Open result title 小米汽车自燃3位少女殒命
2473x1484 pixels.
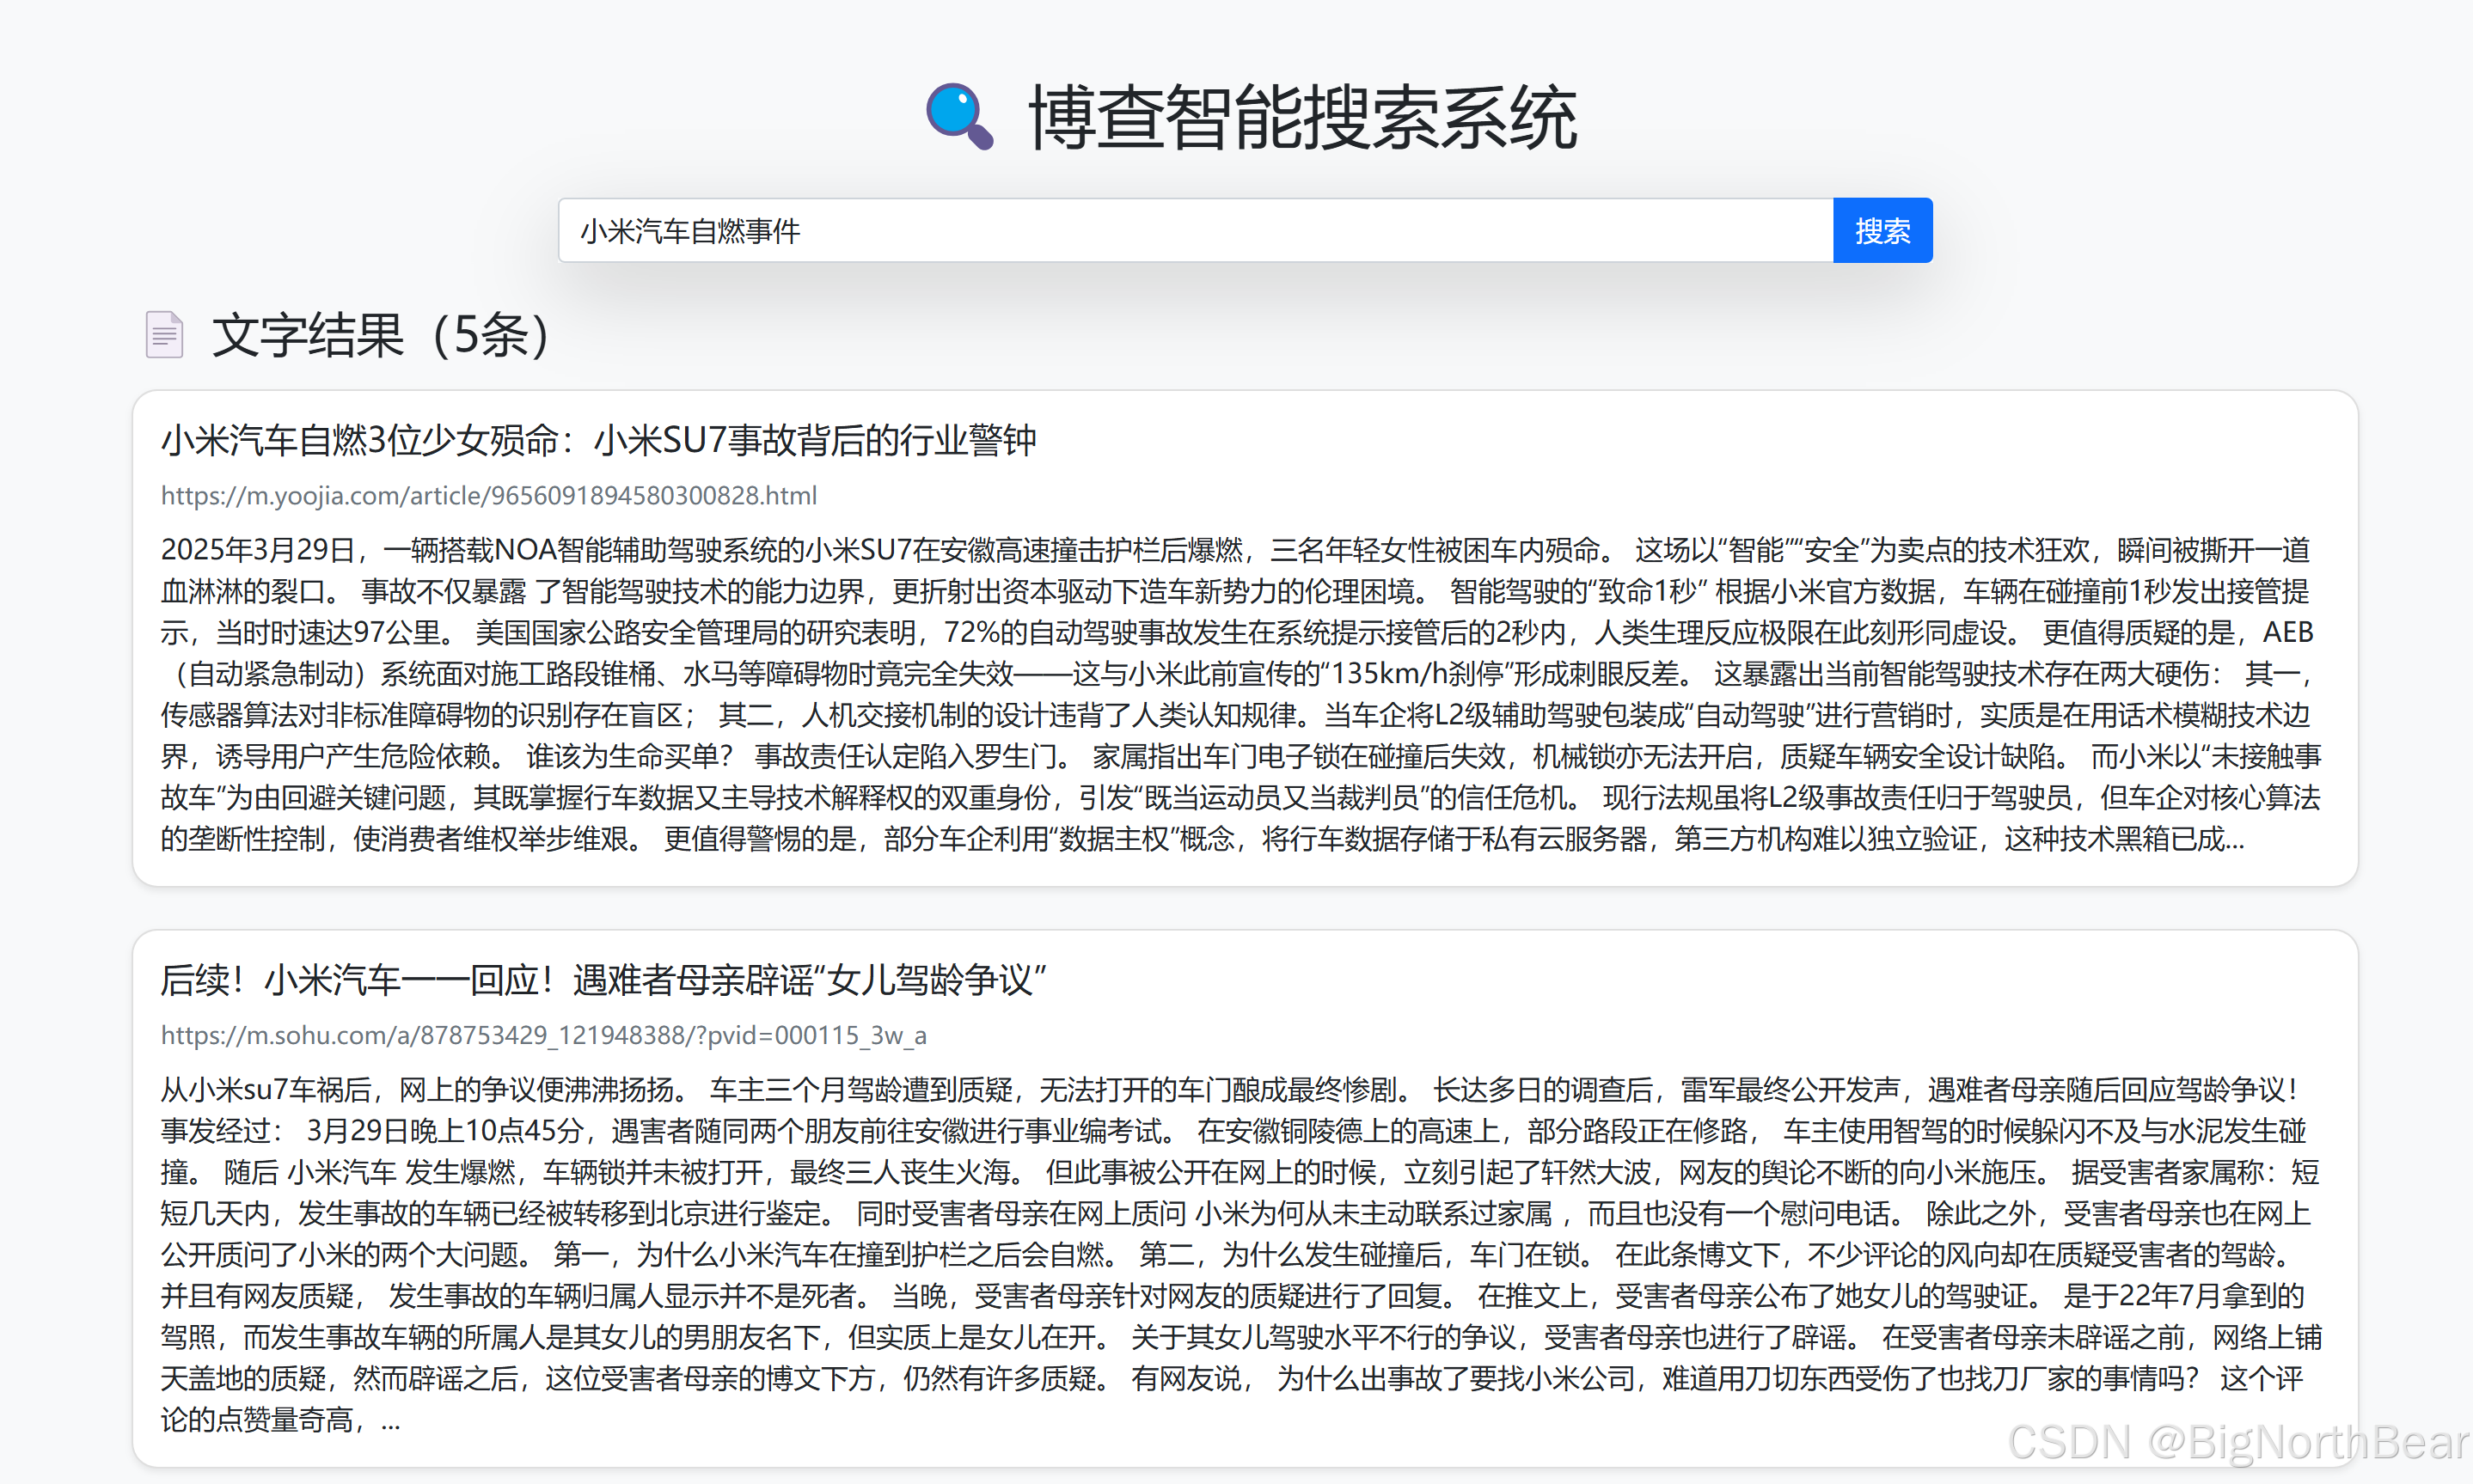pyautogui.click(x=598, y=440)
